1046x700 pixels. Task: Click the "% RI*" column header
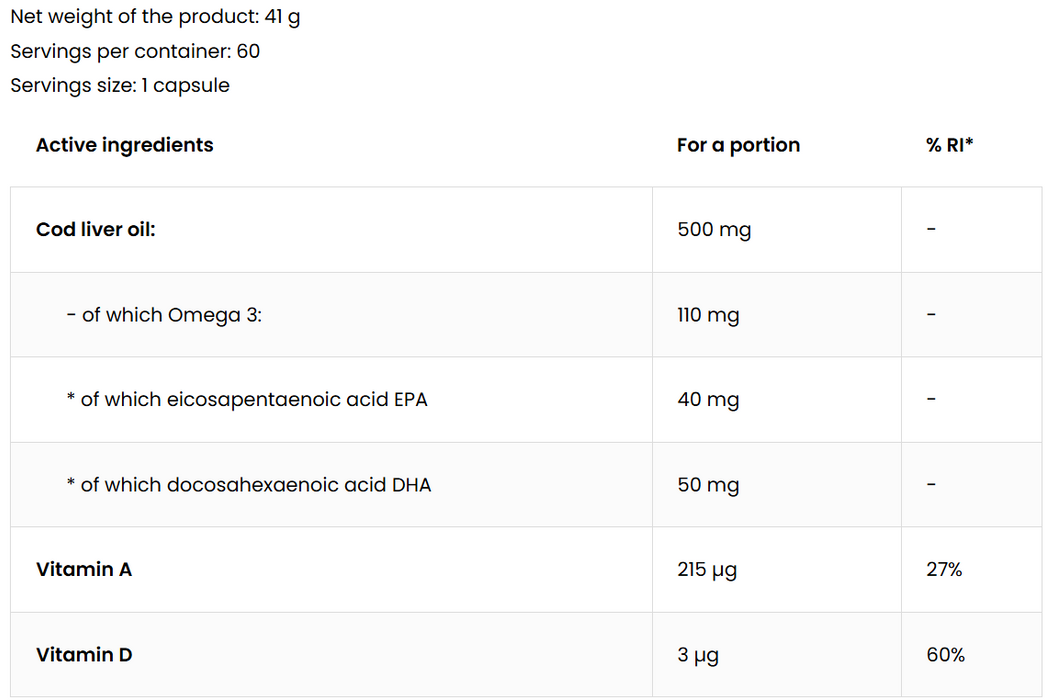coord(950,145)
